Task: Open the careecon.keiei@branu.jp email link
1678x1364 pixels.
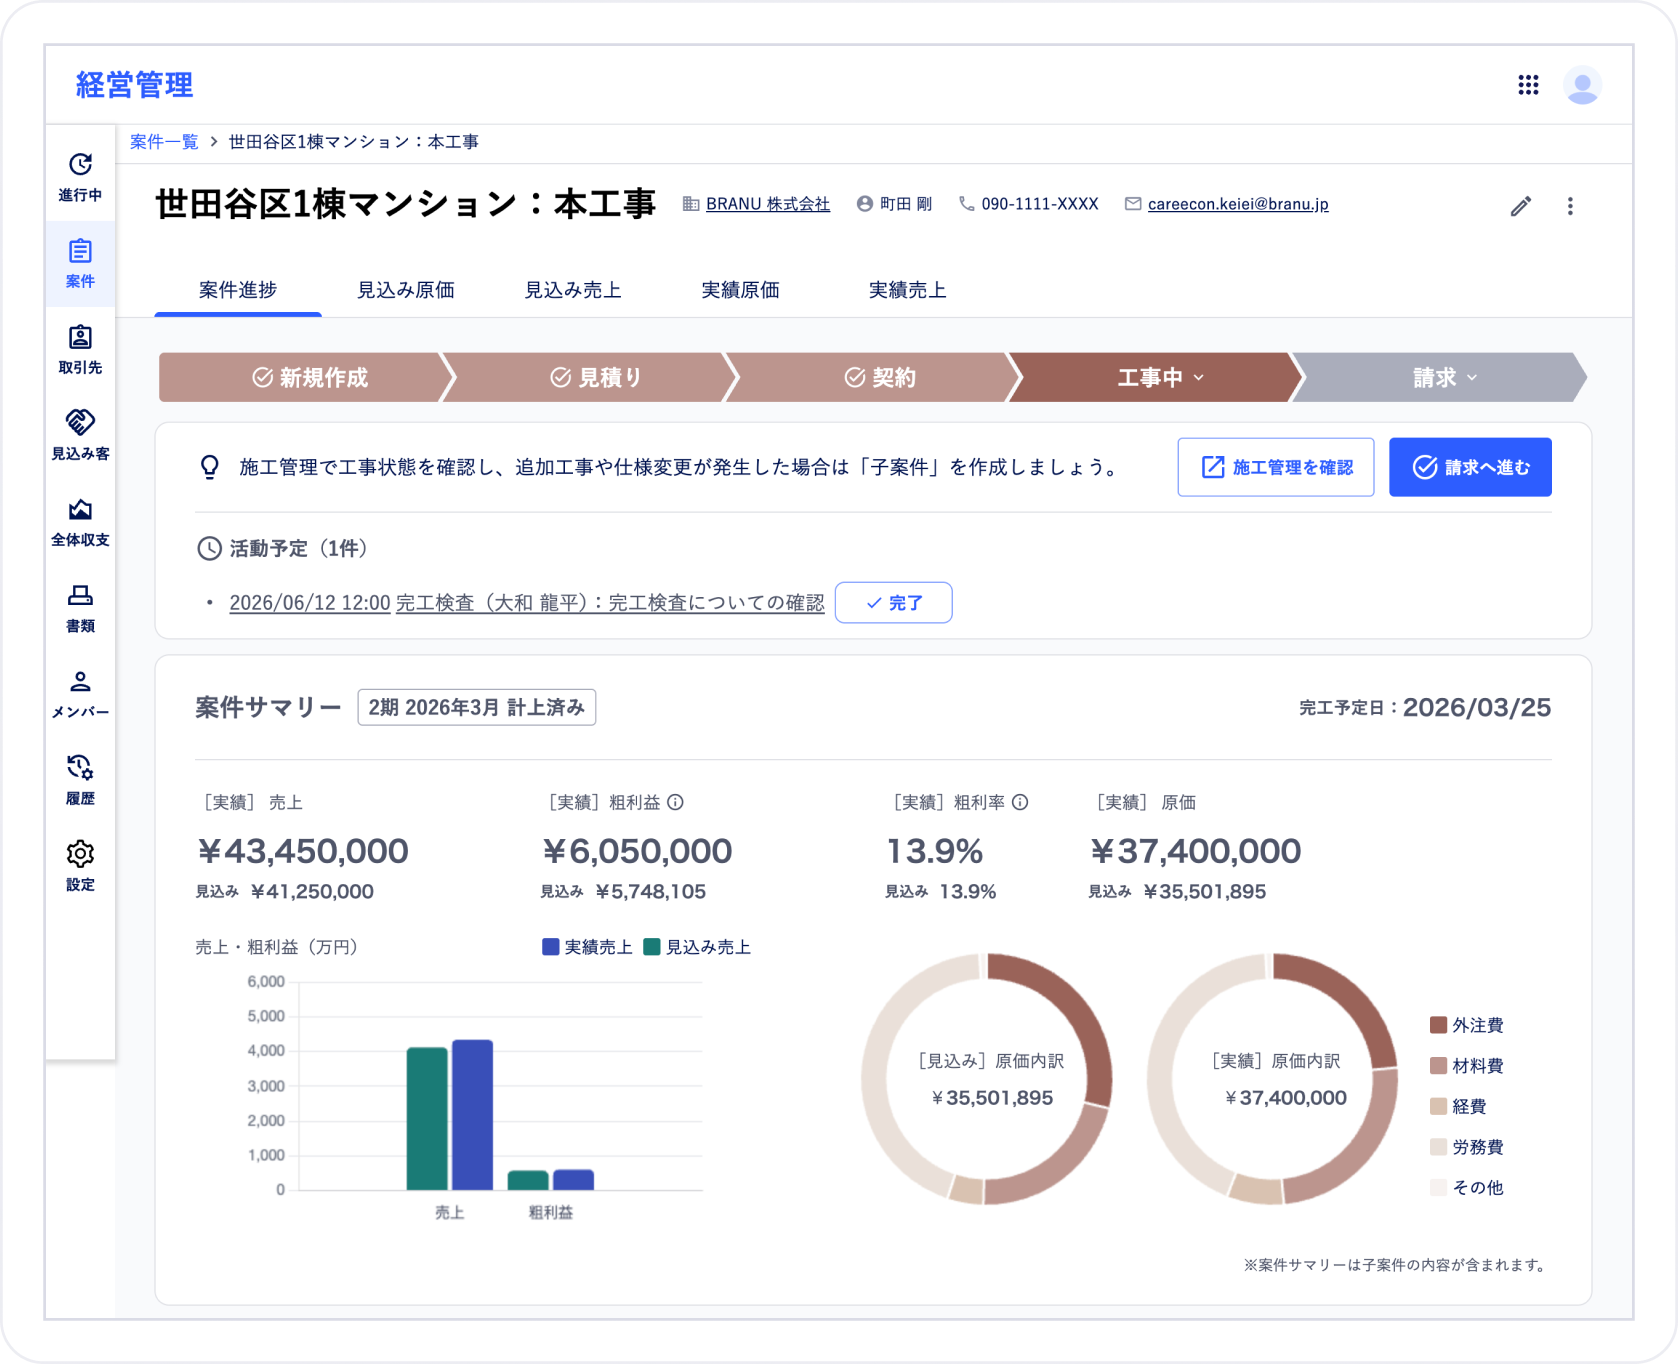Action: 1238,204
